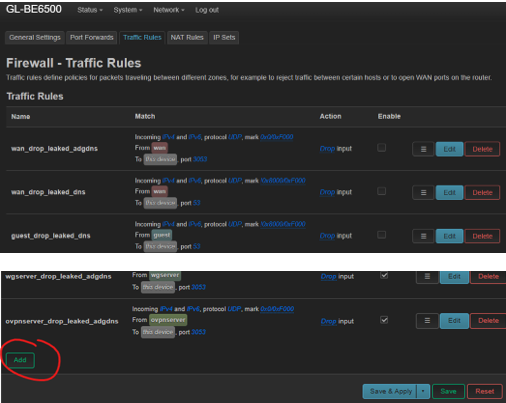
Task: Click the reorder handle for guest_drop_leaked_dns
Action: [x=423, y=236]
